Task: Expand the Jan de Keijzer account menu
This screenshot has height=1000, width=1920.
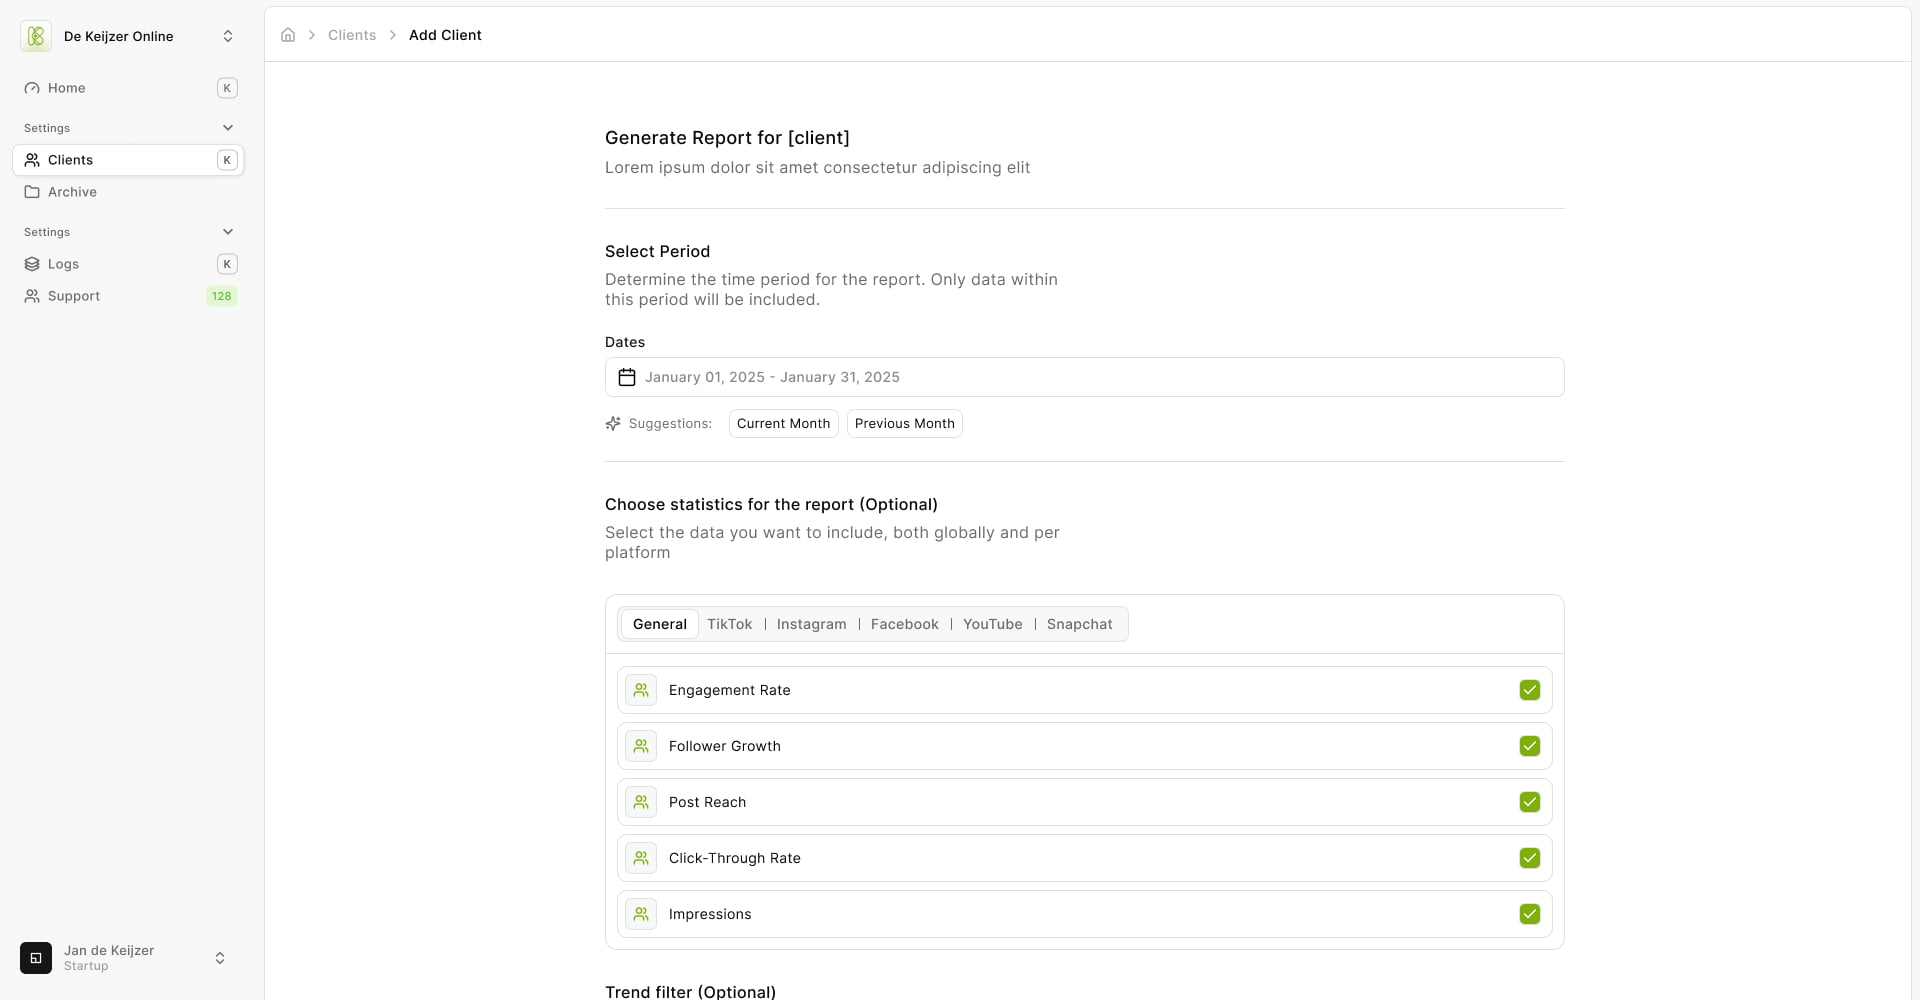Action: 128,958
